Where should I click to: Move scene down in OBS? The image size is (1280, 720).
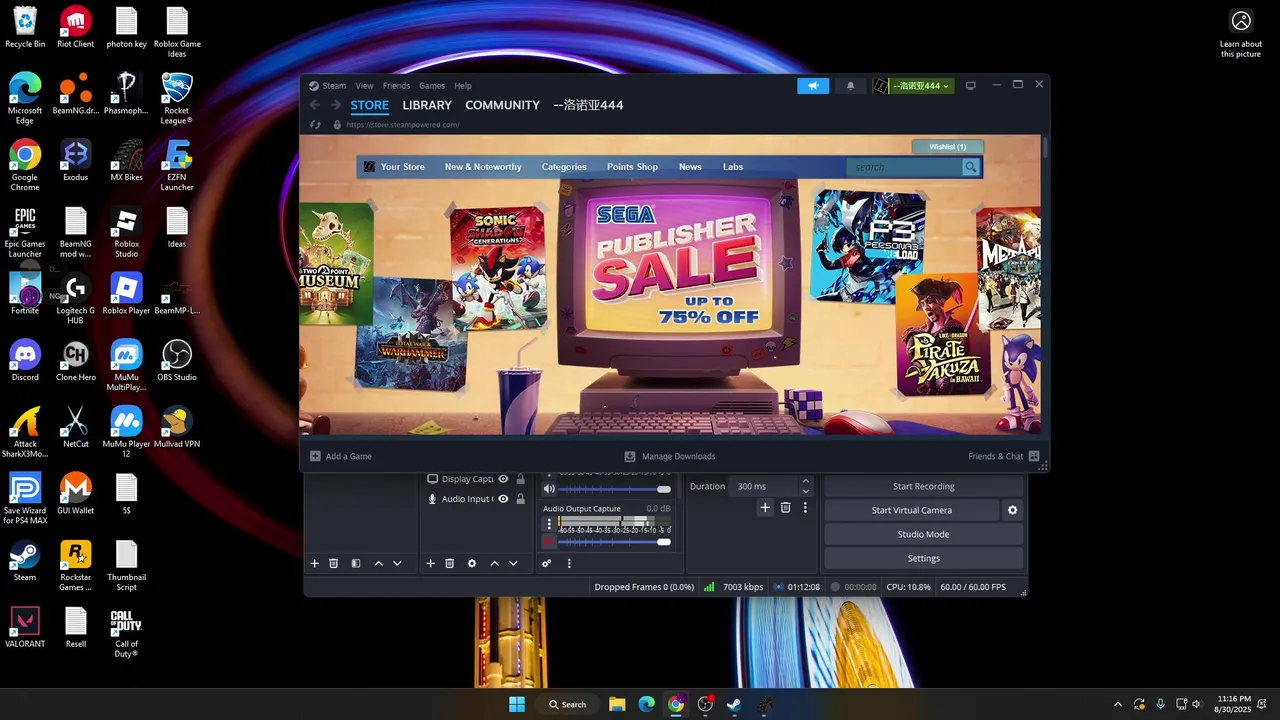click(397, 564)
